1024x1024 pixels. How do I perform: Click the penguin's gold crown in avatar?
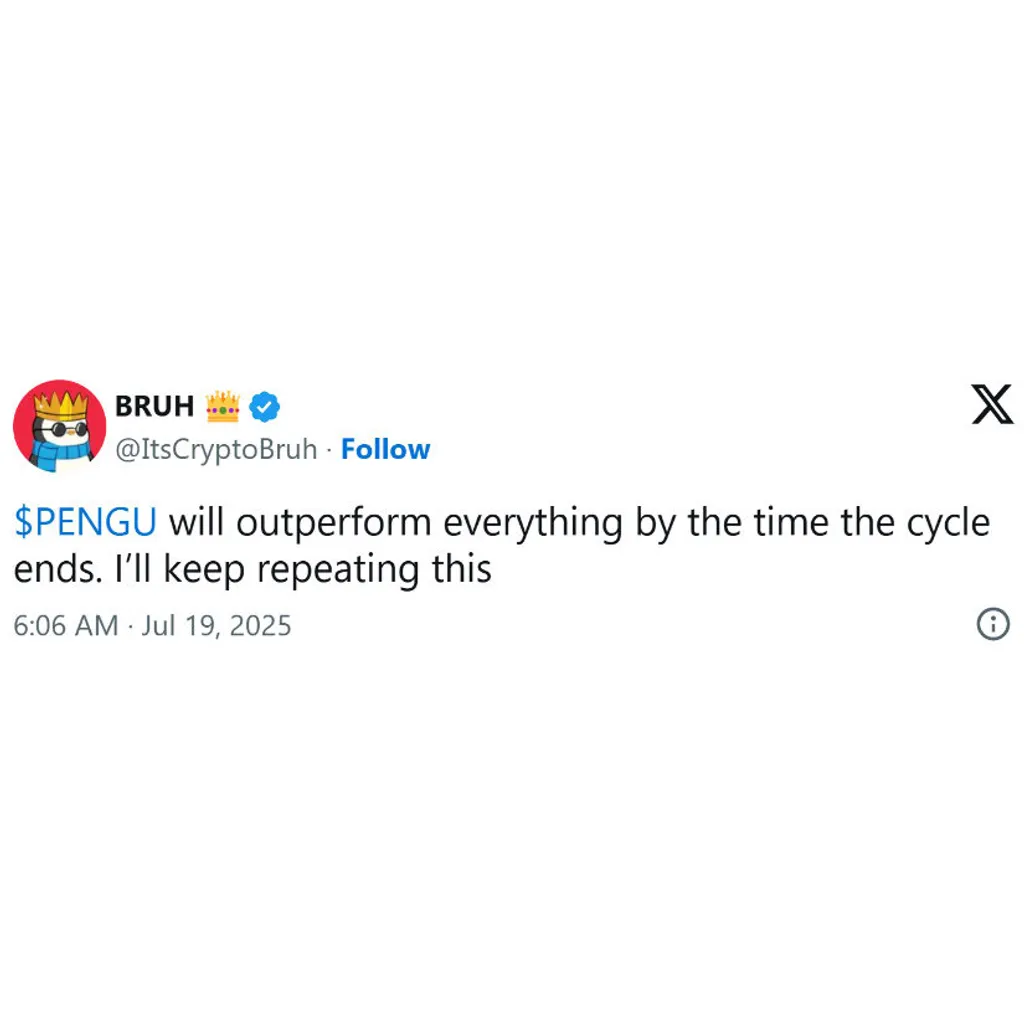coord(61,405)
